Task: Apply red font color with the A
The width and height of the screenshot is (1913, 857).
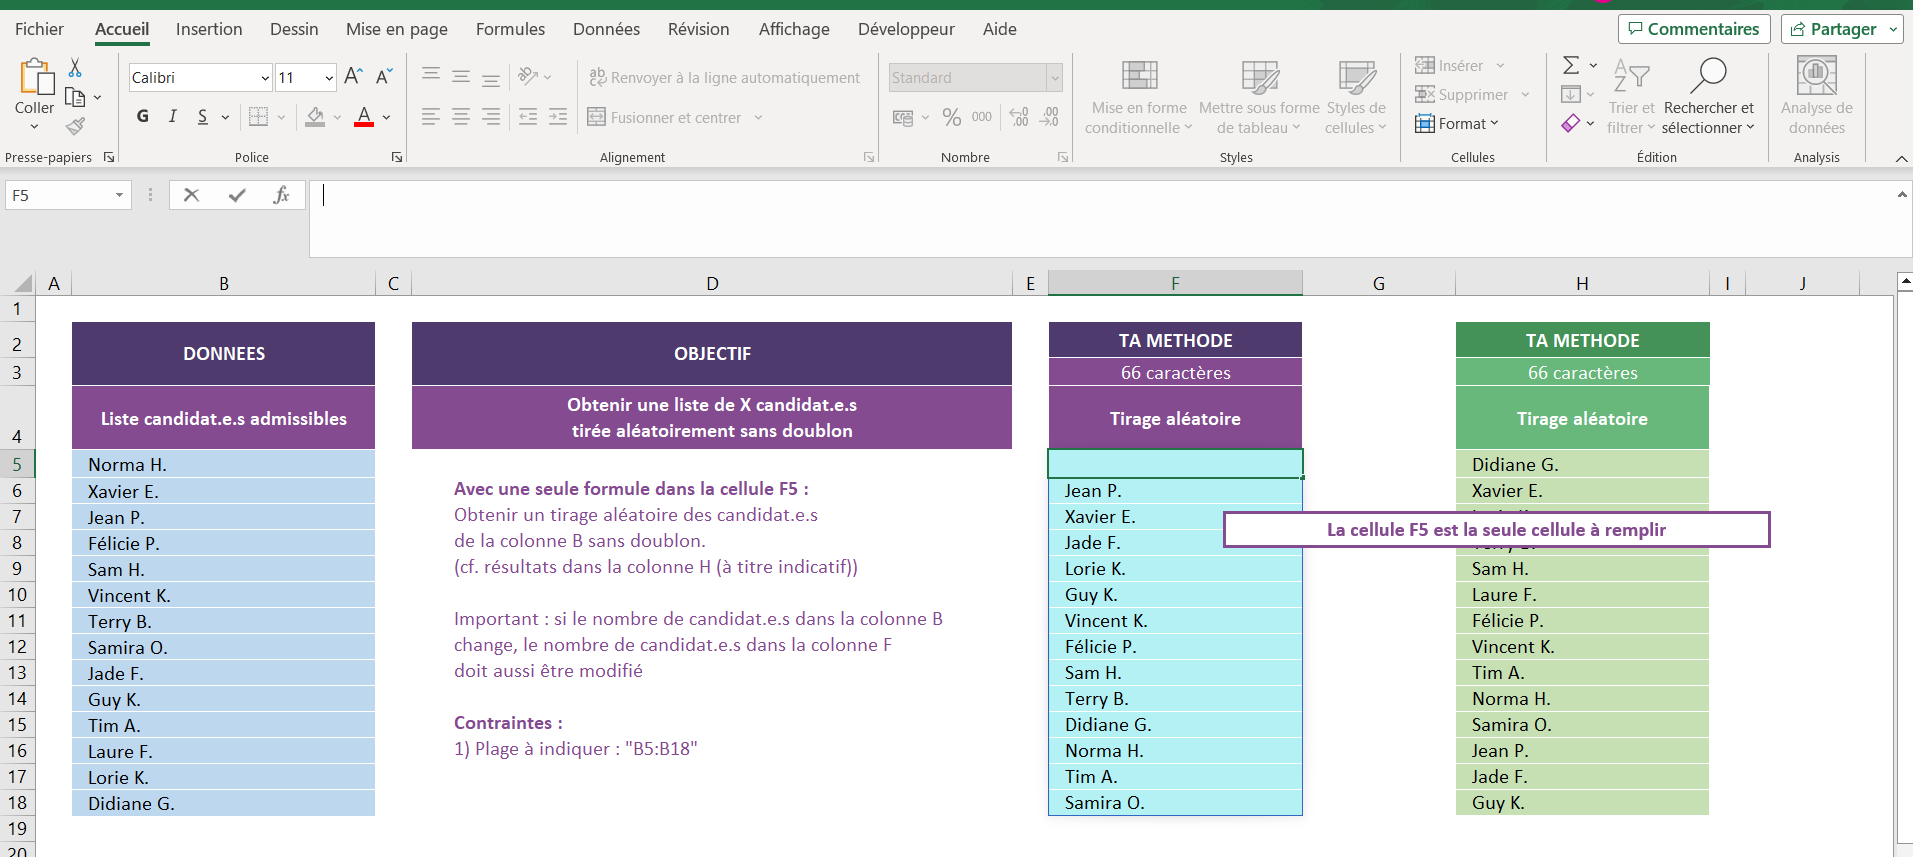Action: coord(364,117)
